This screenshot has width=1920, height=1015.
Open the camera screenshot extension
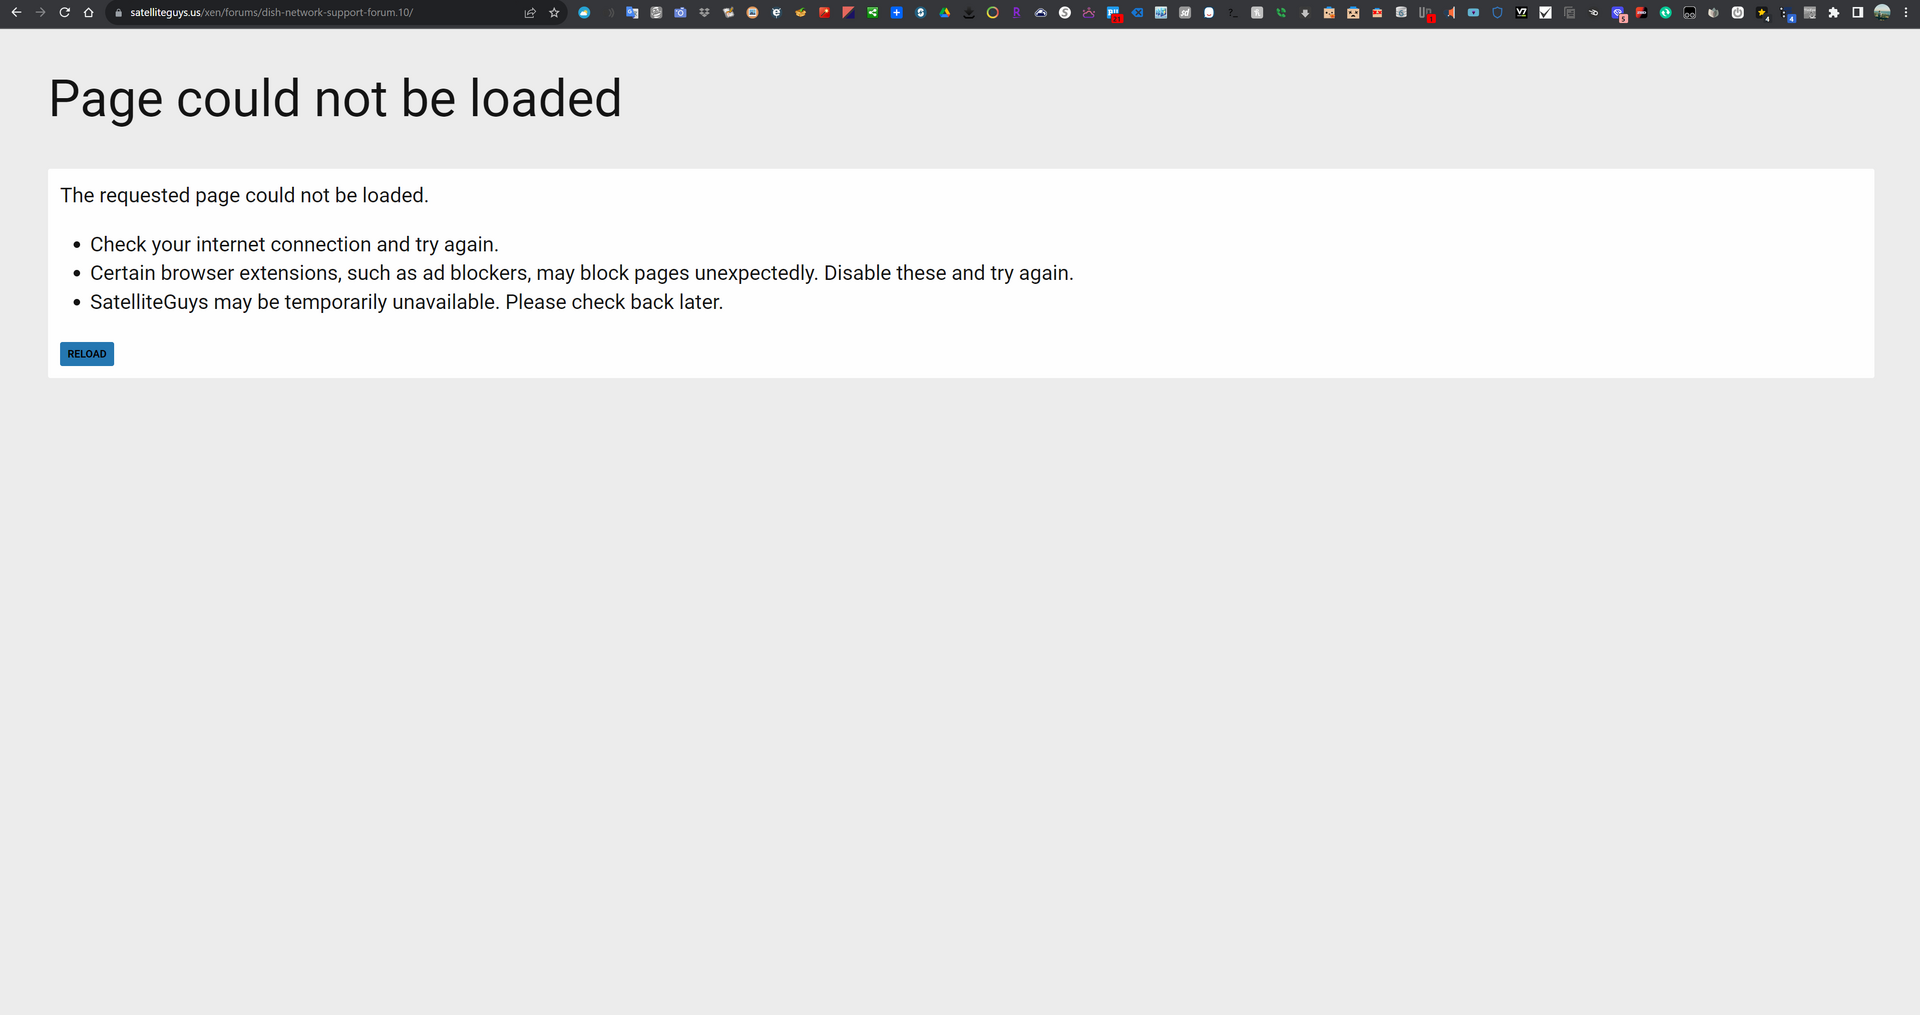tap(680, 13)
